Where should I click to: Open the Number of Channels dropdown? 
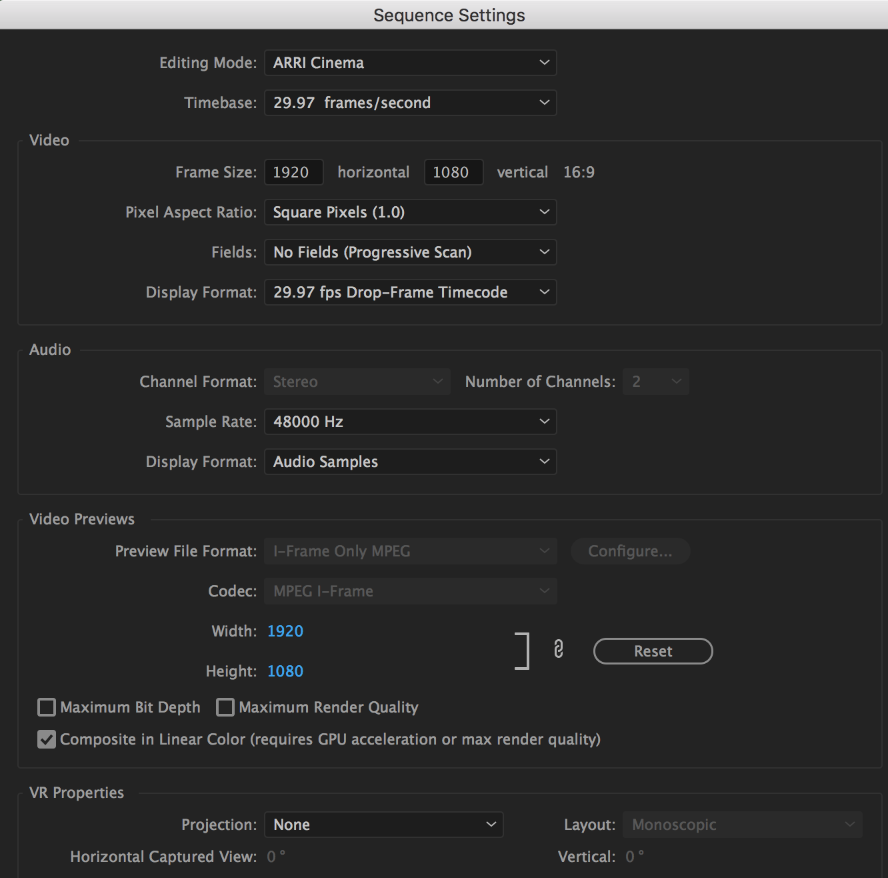pyautogui.click(x=656, y=381)
